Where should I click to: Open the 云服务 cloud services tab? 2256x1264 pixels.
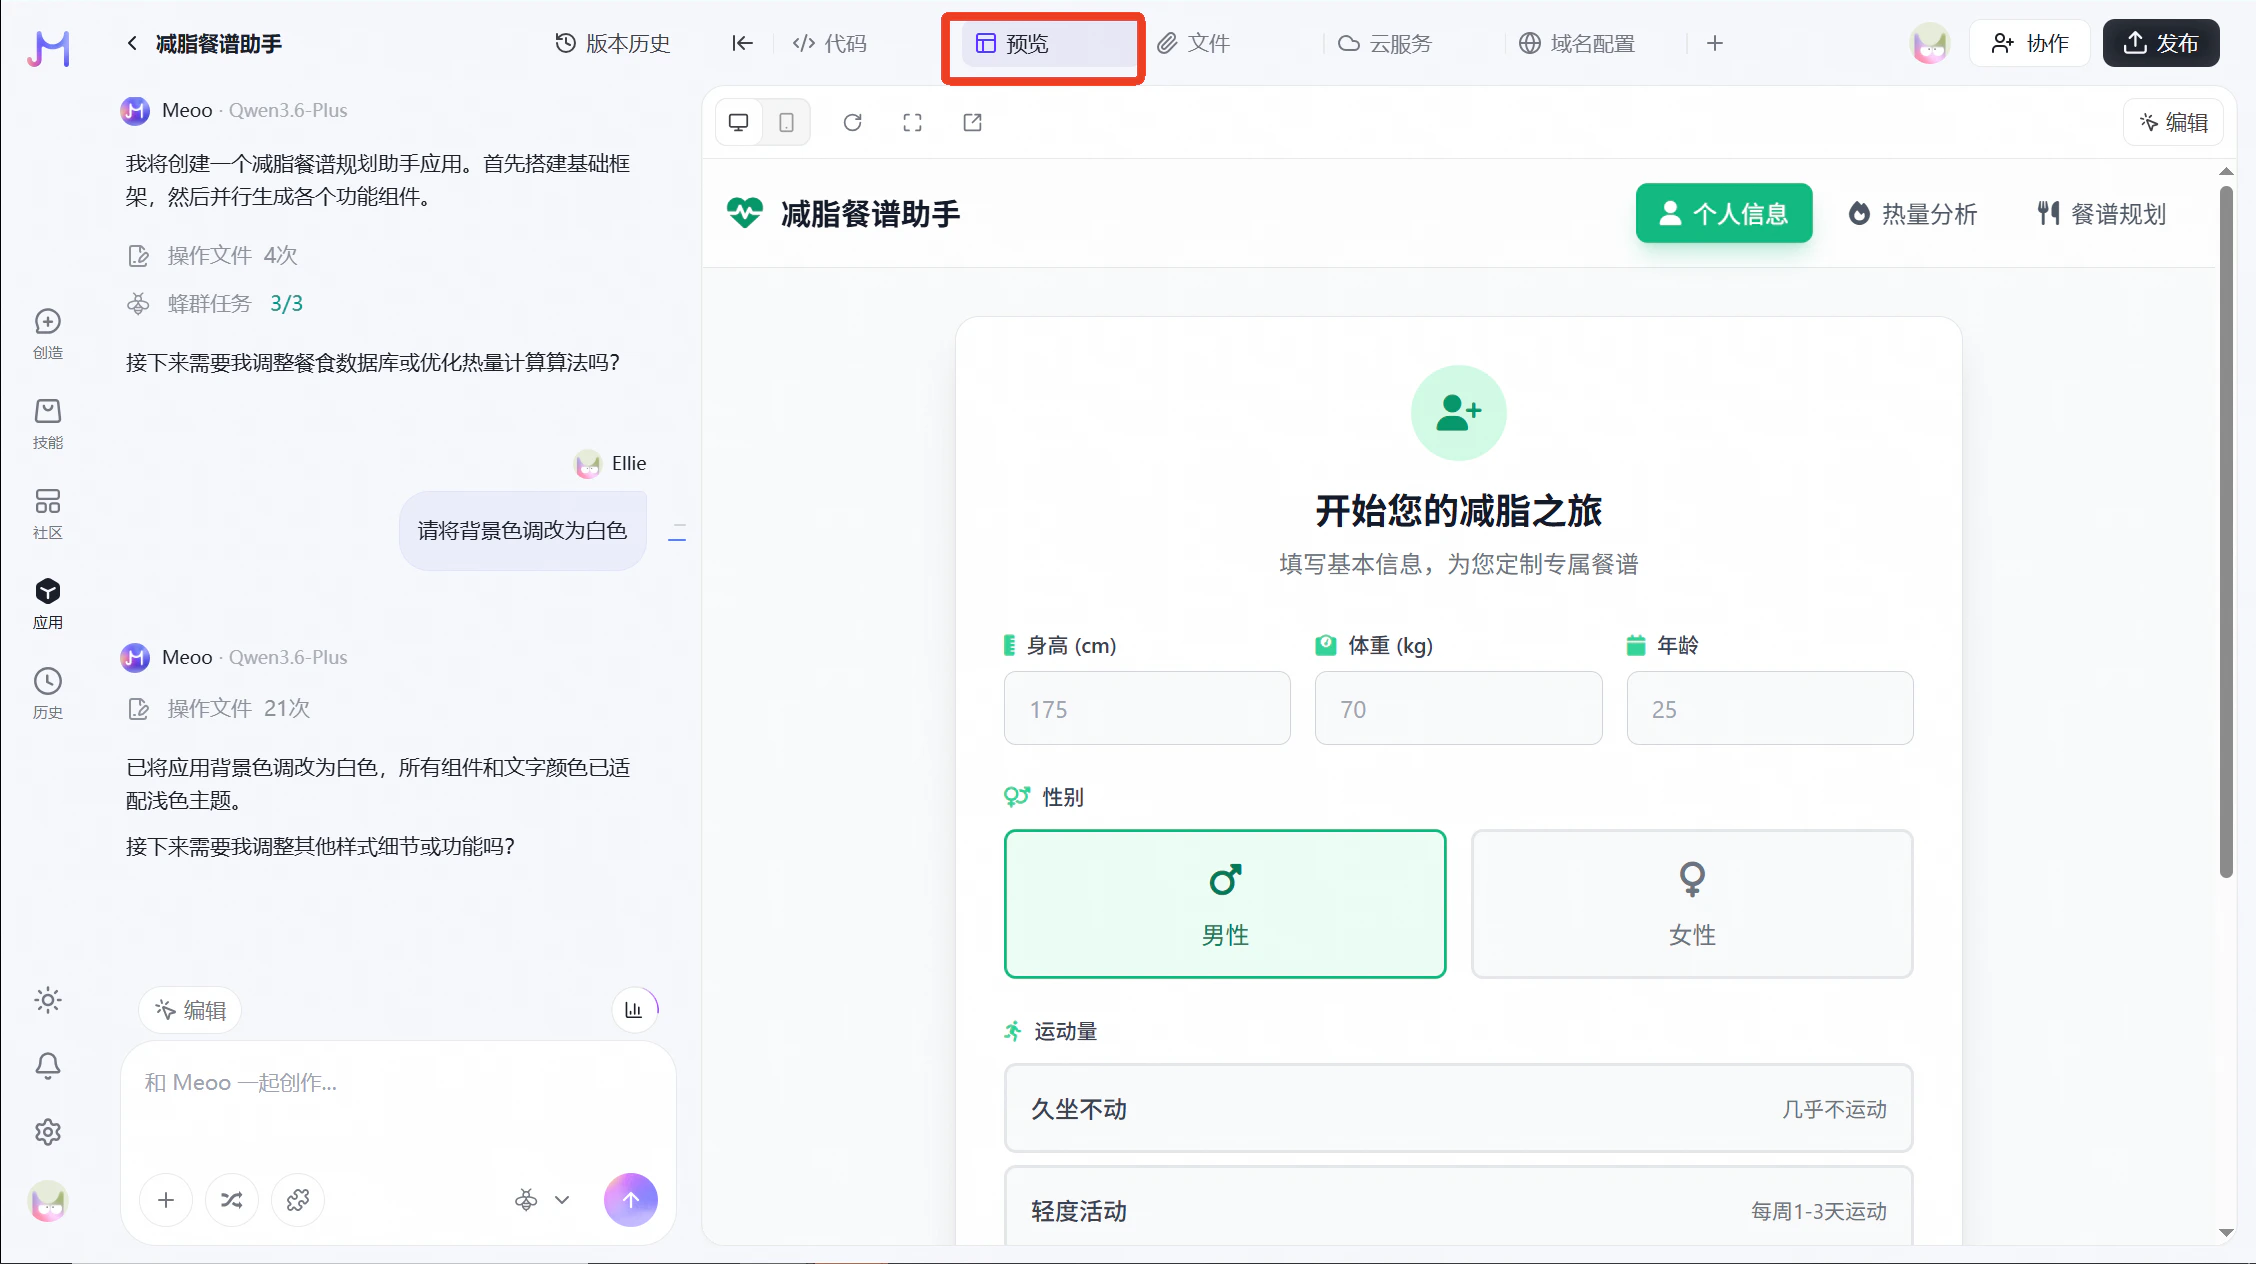pos(1385,43)
